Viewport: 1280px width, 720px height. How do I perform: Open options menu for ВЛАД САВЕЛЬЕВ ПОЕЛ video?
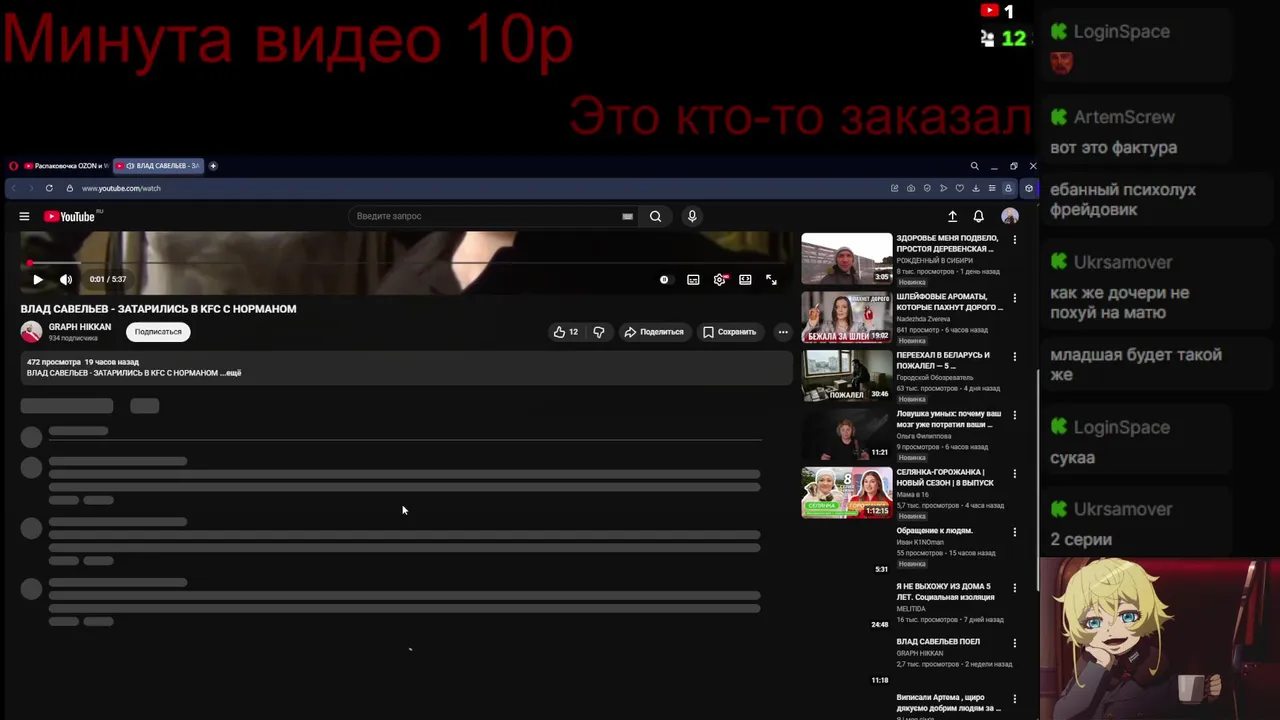click(1014, 643)
